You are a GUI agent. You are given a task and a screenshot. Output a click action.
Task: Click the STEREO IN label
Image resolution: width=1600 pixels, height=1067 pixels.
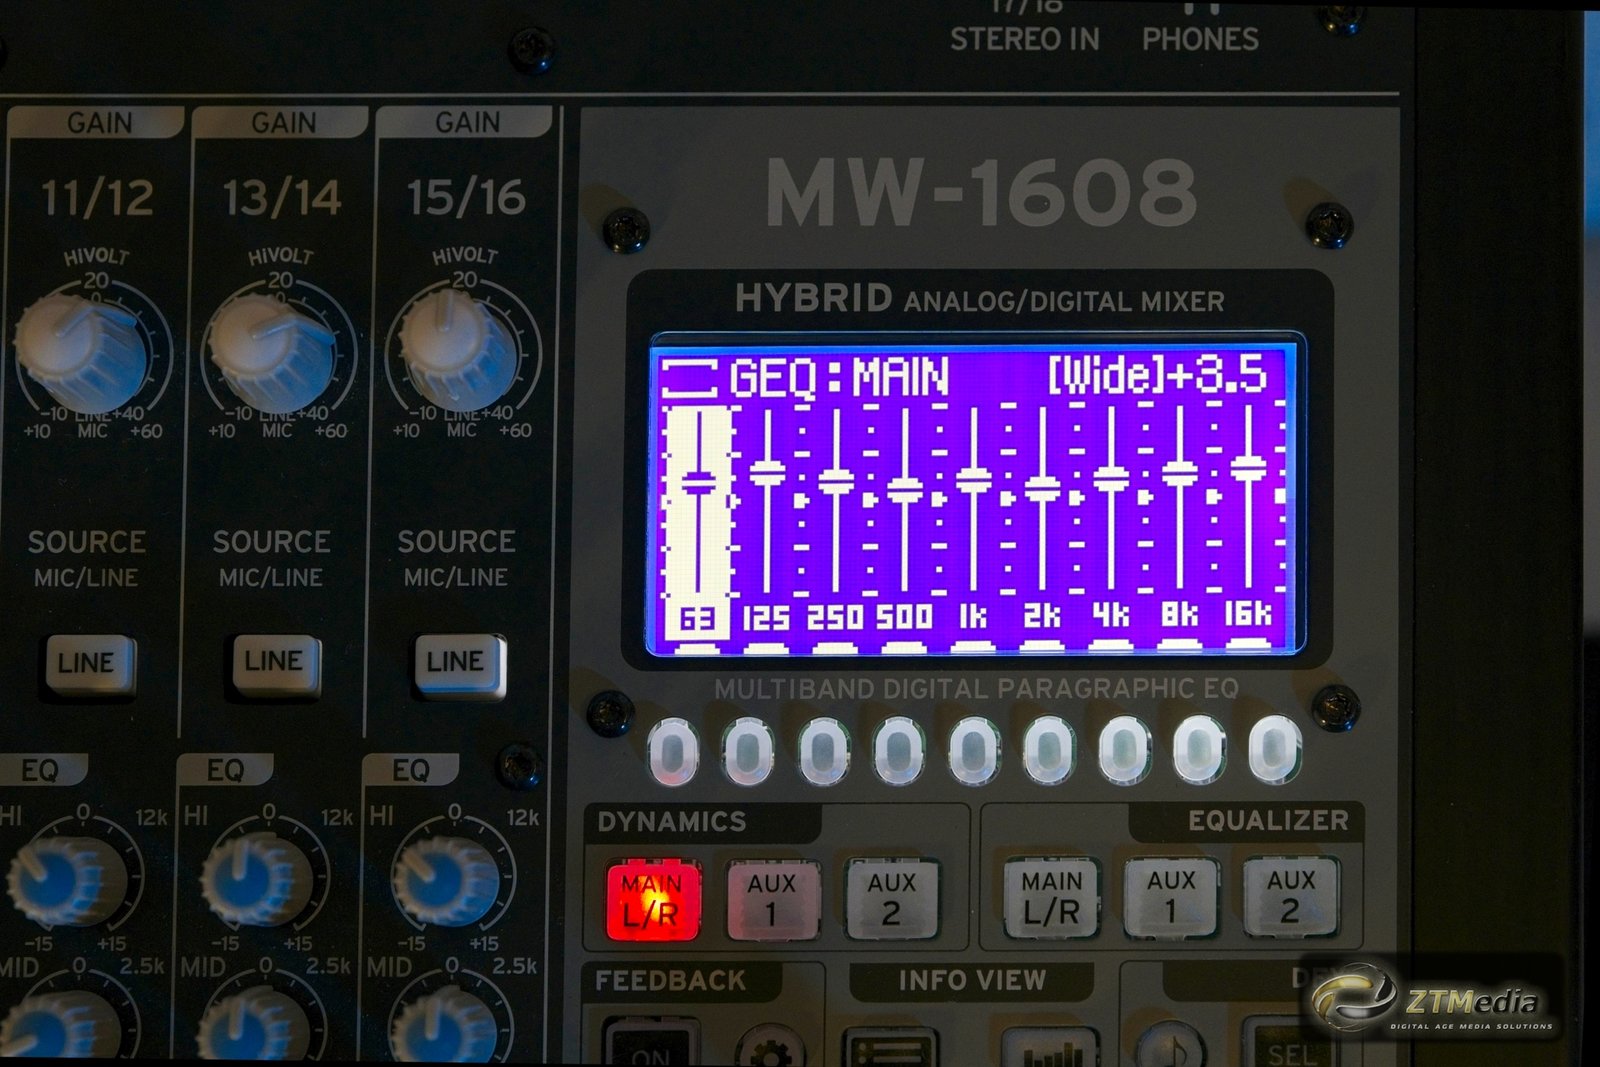point(1025,39)
